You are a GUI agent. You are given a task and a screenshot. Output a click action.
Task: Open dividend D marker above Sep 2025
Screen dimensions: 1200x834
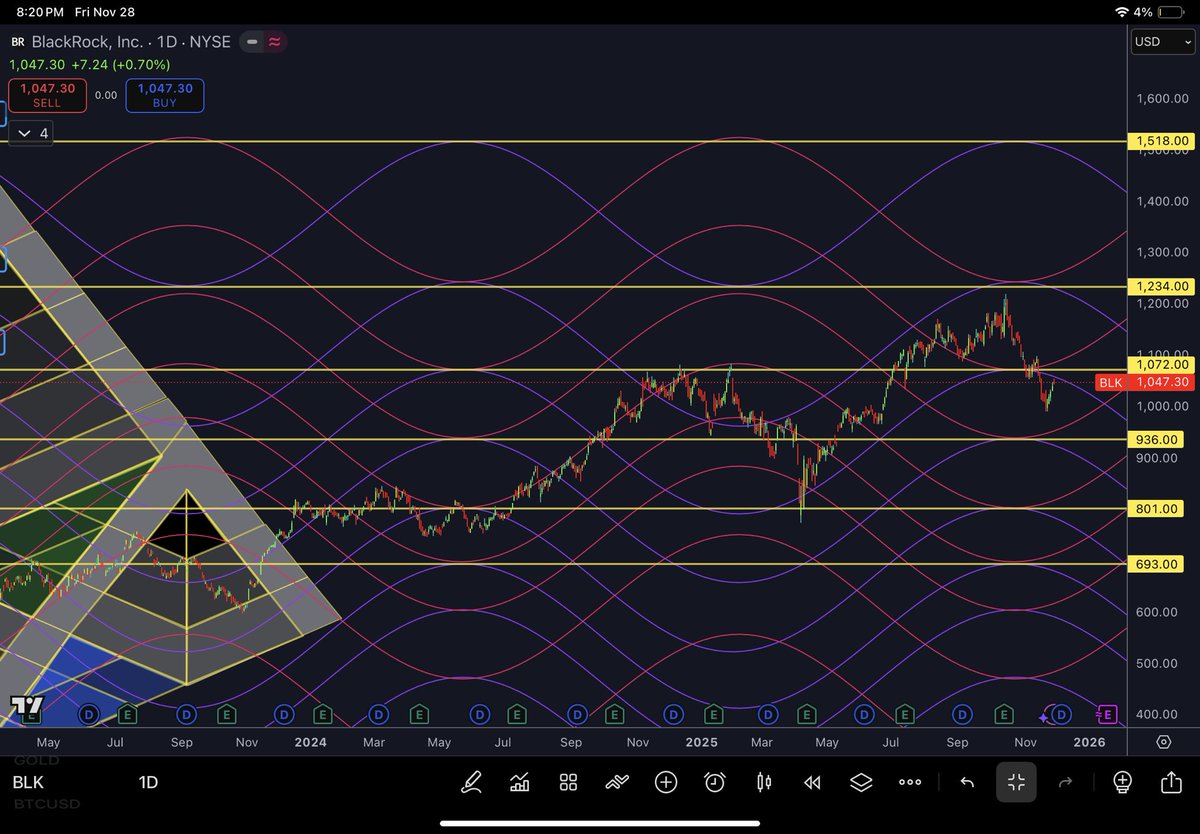click(x=962, y=714)
